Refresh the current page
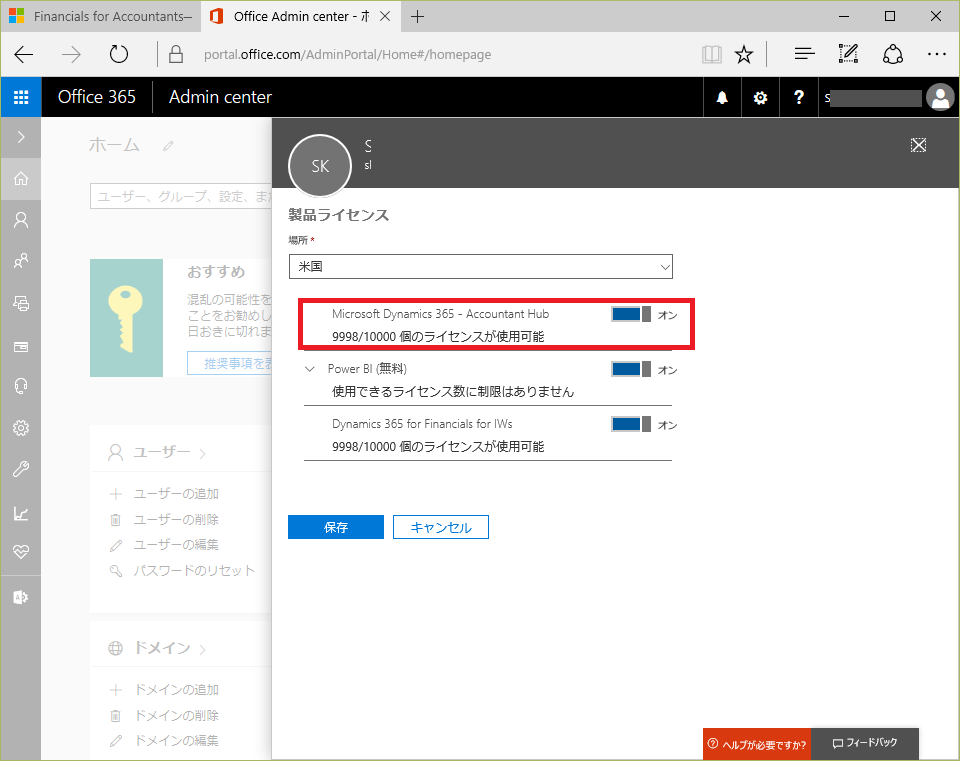 pyautogui.click(x=119, y=54)
